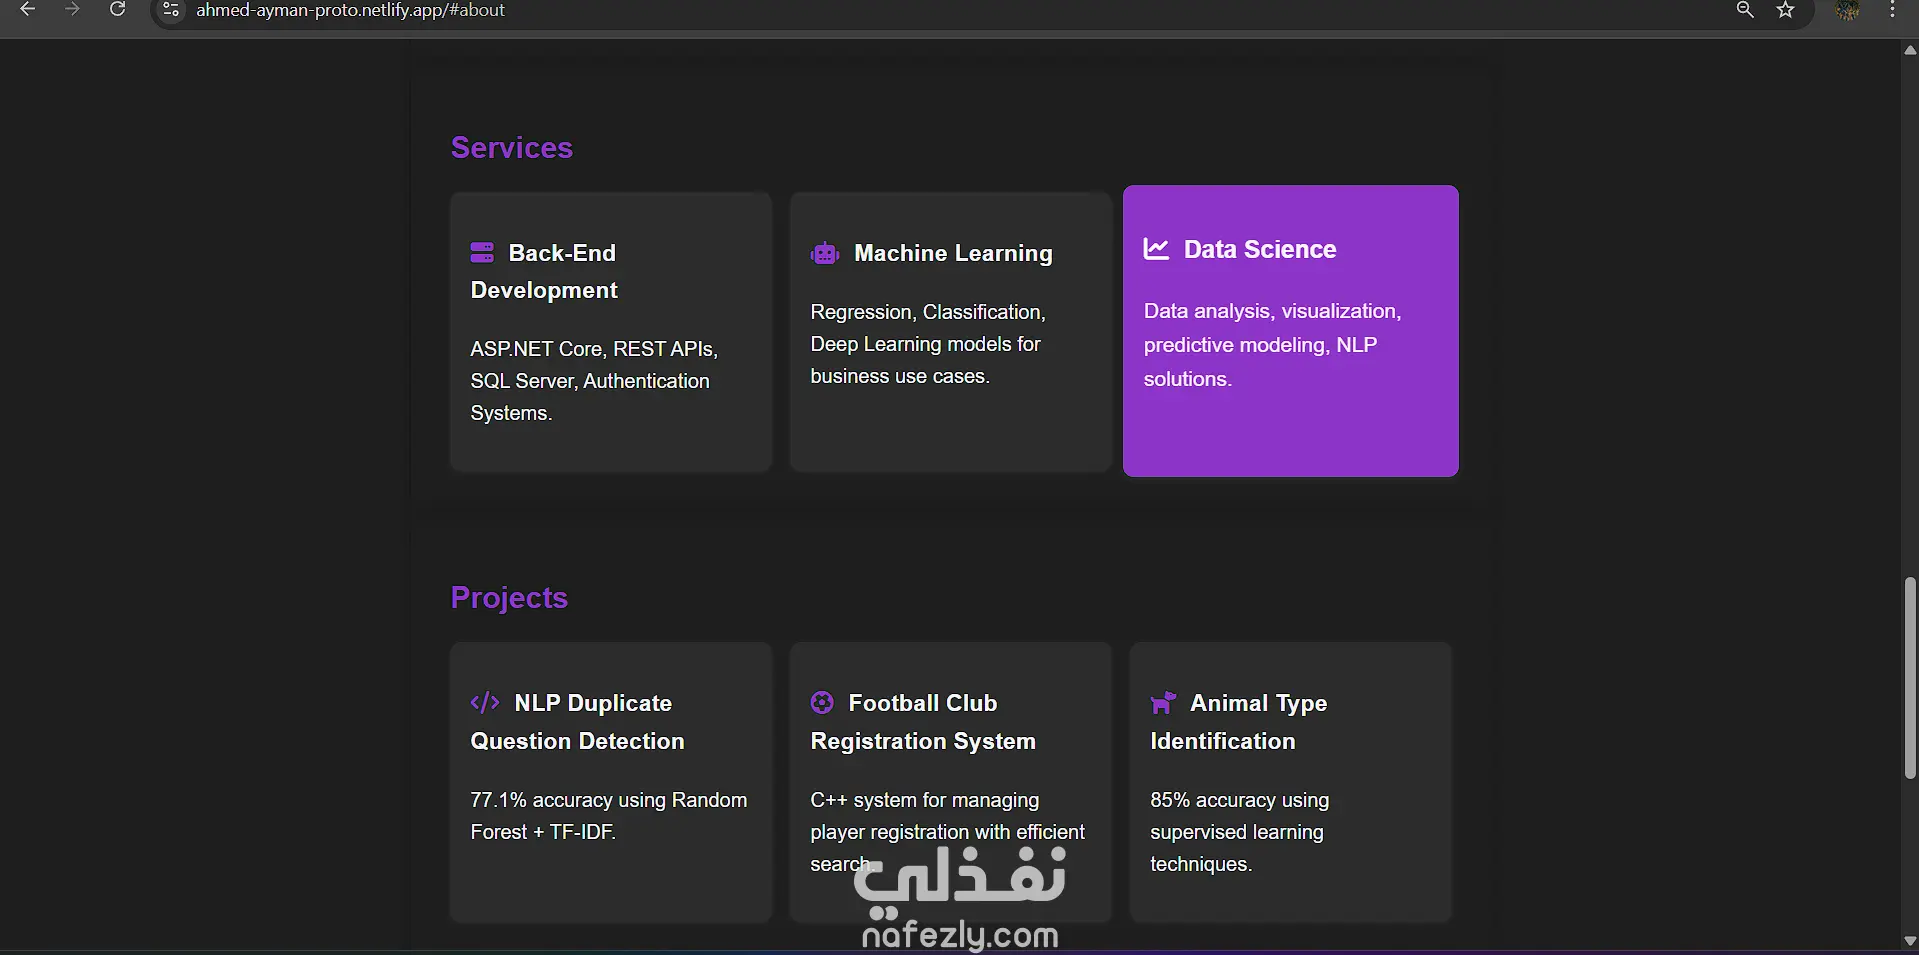Click the server icon beside Back-End Development

482,252
